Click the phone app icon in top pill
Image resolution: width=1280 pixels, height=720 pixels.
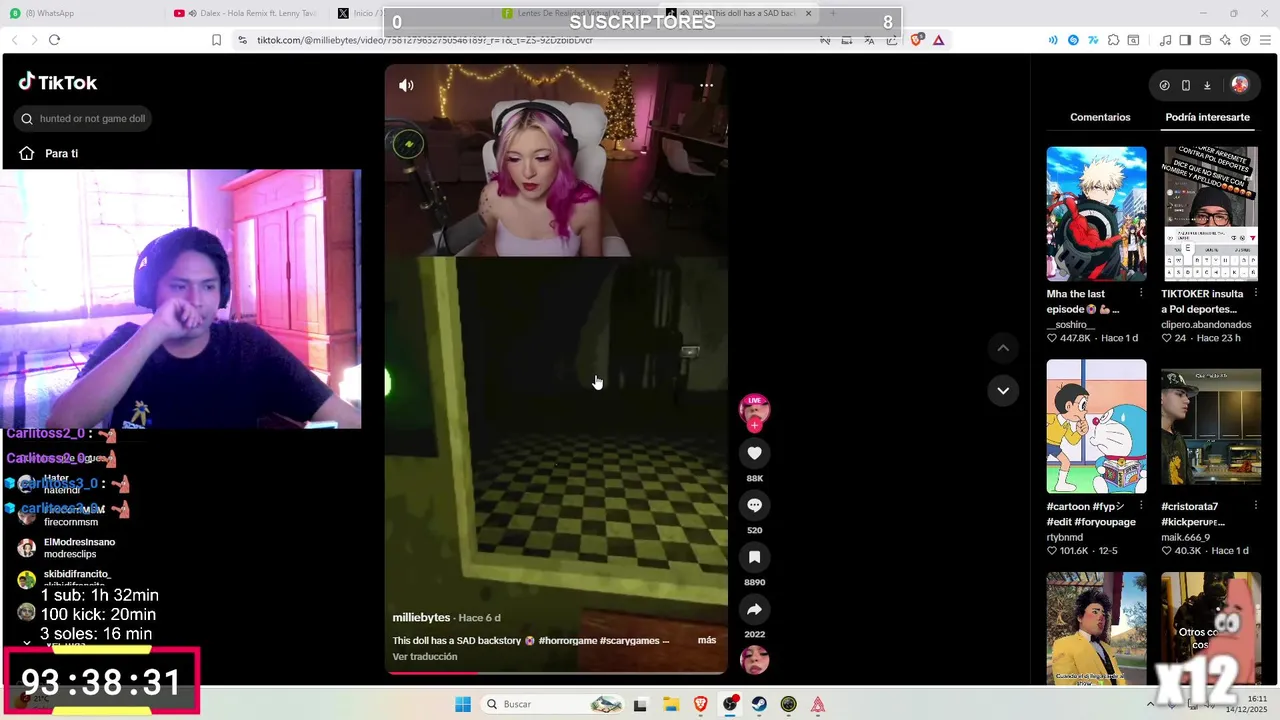click(1186, 85)
